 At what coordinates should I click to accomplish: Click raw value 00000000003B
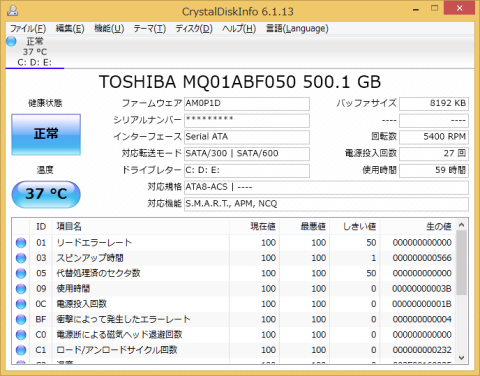coord(422,289)
